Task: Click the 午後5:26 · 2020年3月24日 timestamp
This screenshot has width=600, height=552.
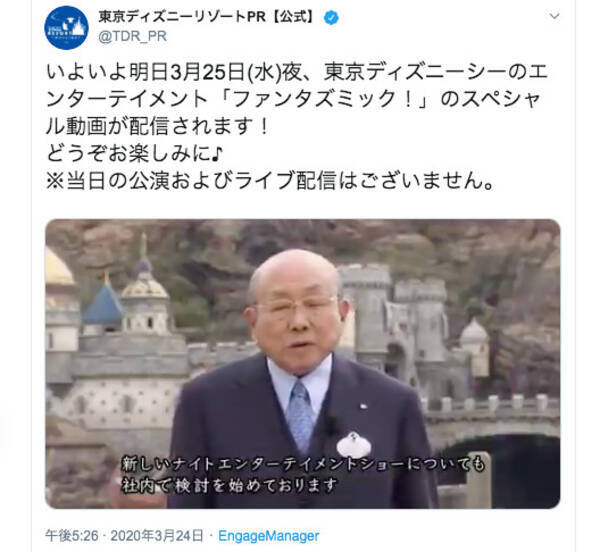Action: 124,536
